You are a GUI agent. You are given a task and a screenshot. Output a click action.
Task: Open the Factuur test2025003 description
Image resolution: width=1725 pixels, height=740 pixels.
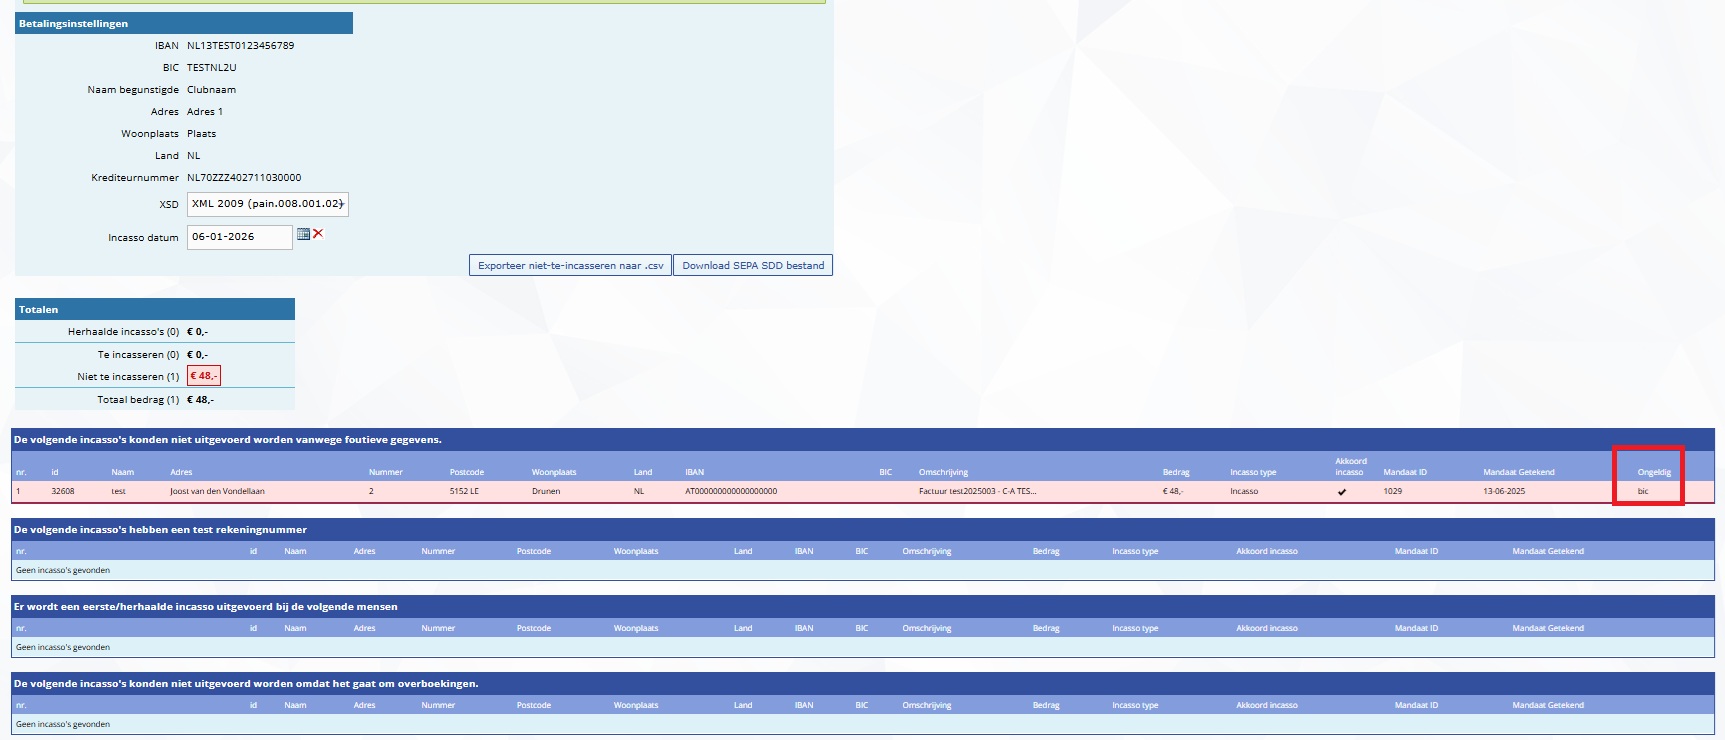click(976, 492)
